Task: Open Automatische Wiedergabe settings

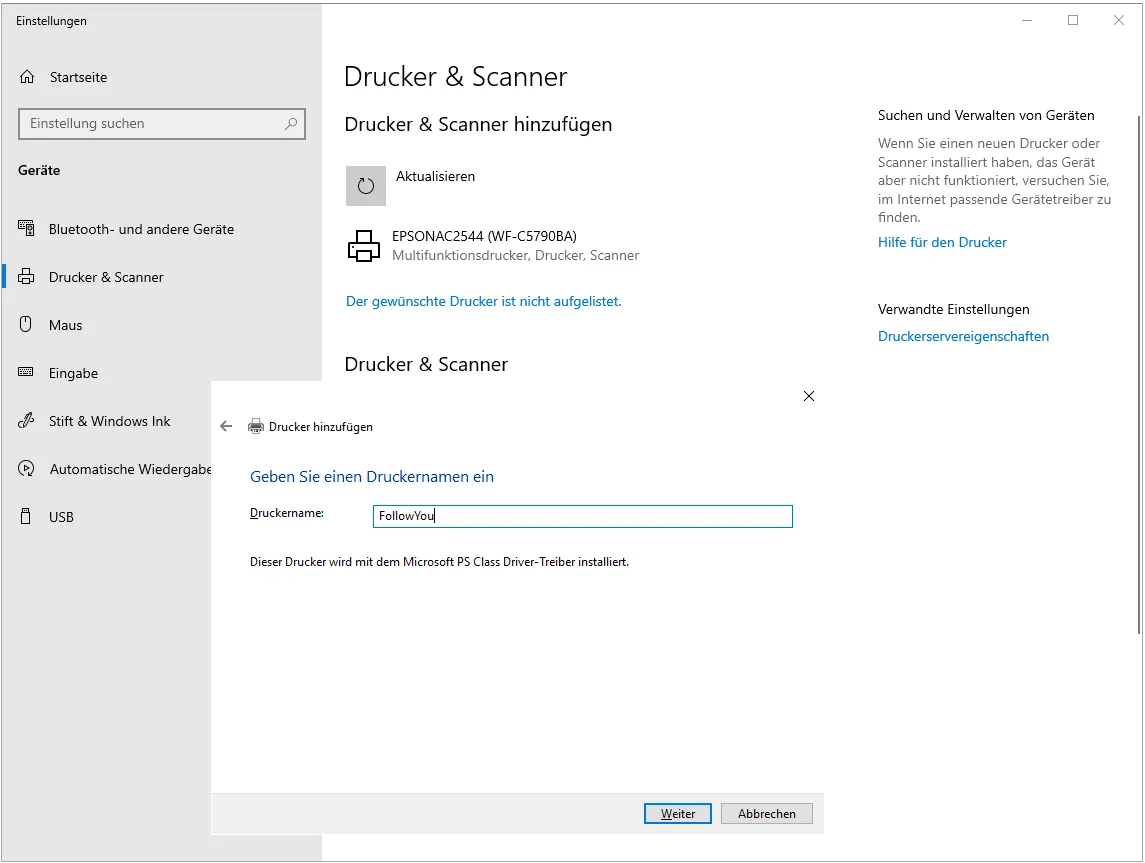Action: click(130, 469)
